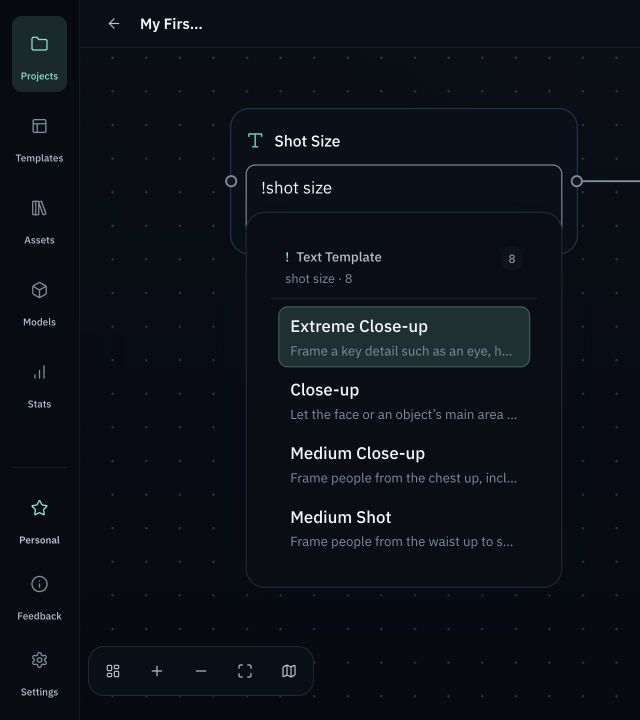Click the auto-layout grid icon in canvas toolbar

coord(113,671)
